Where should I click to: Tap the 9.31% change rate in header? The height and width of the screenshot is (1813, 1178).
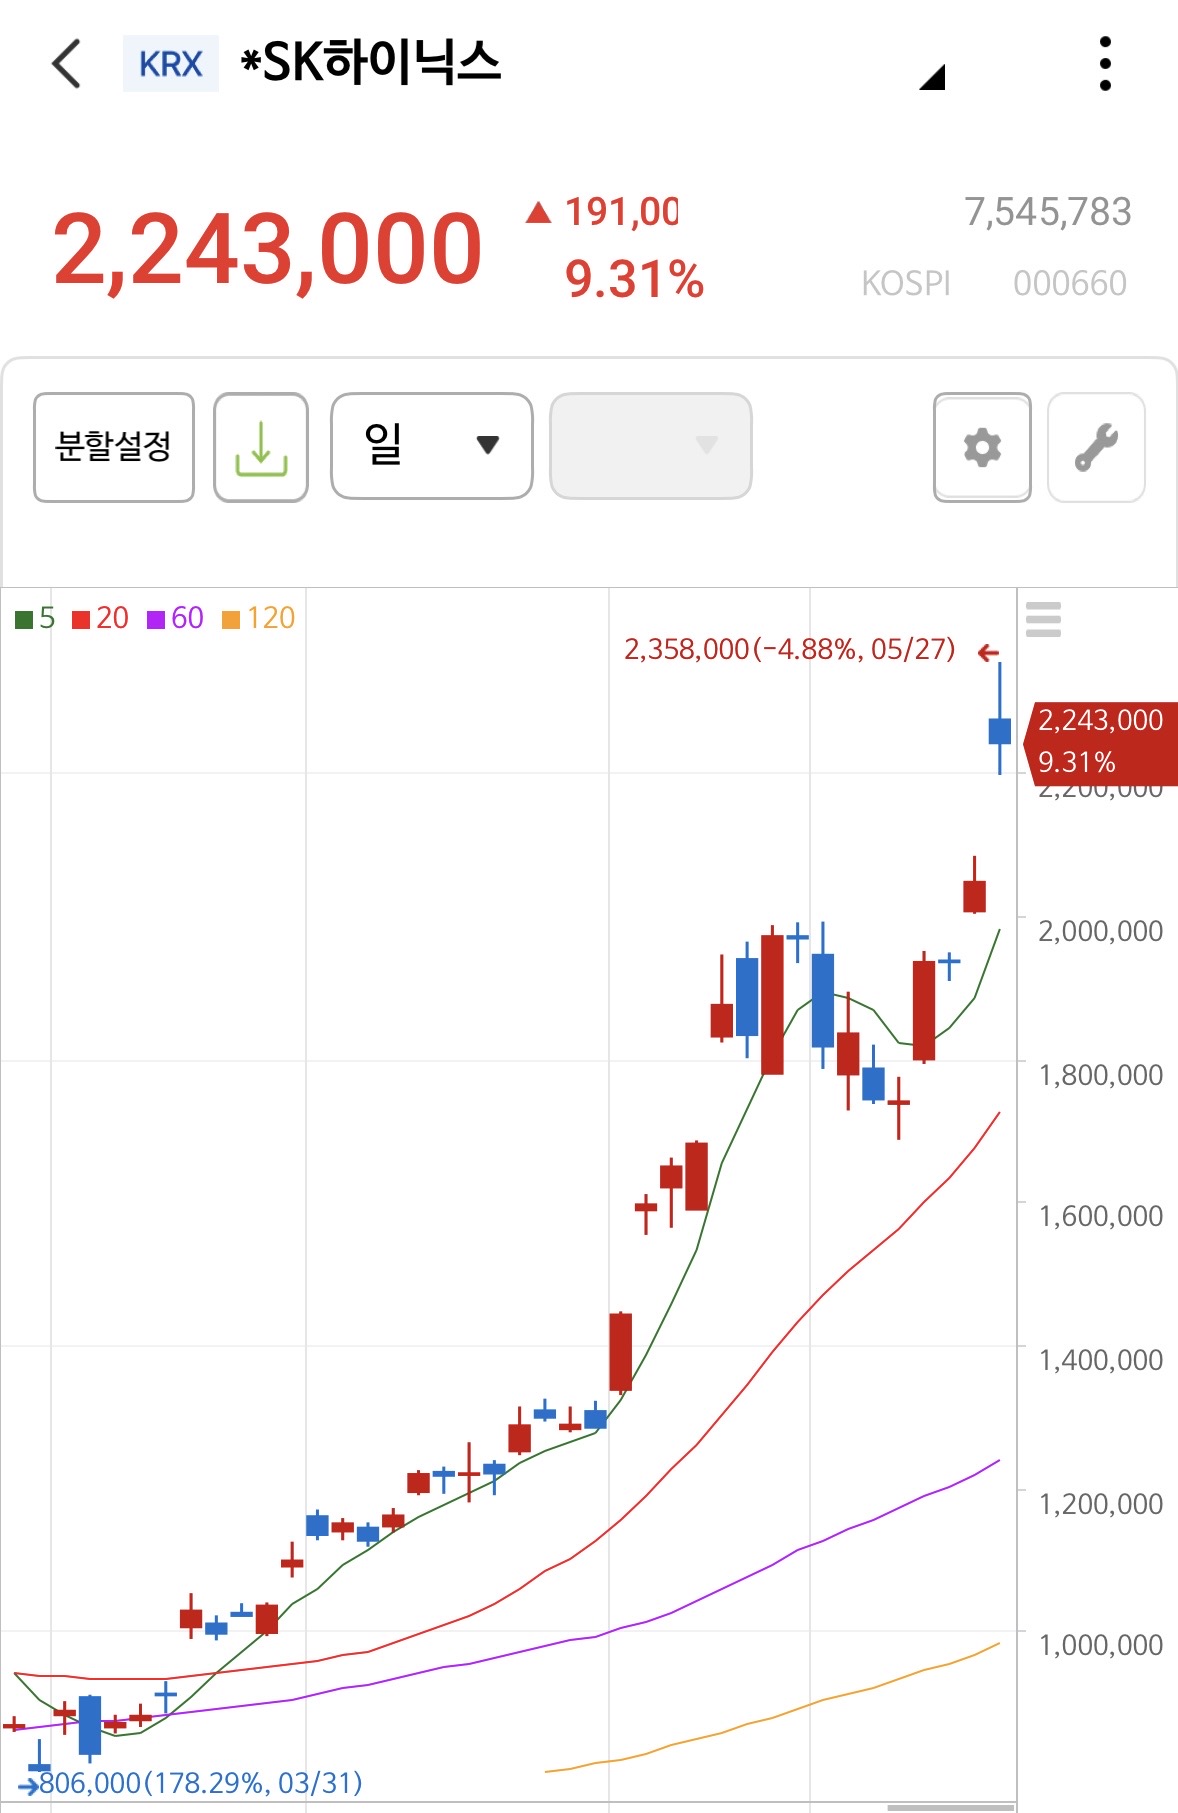click(x=634, y=279)
